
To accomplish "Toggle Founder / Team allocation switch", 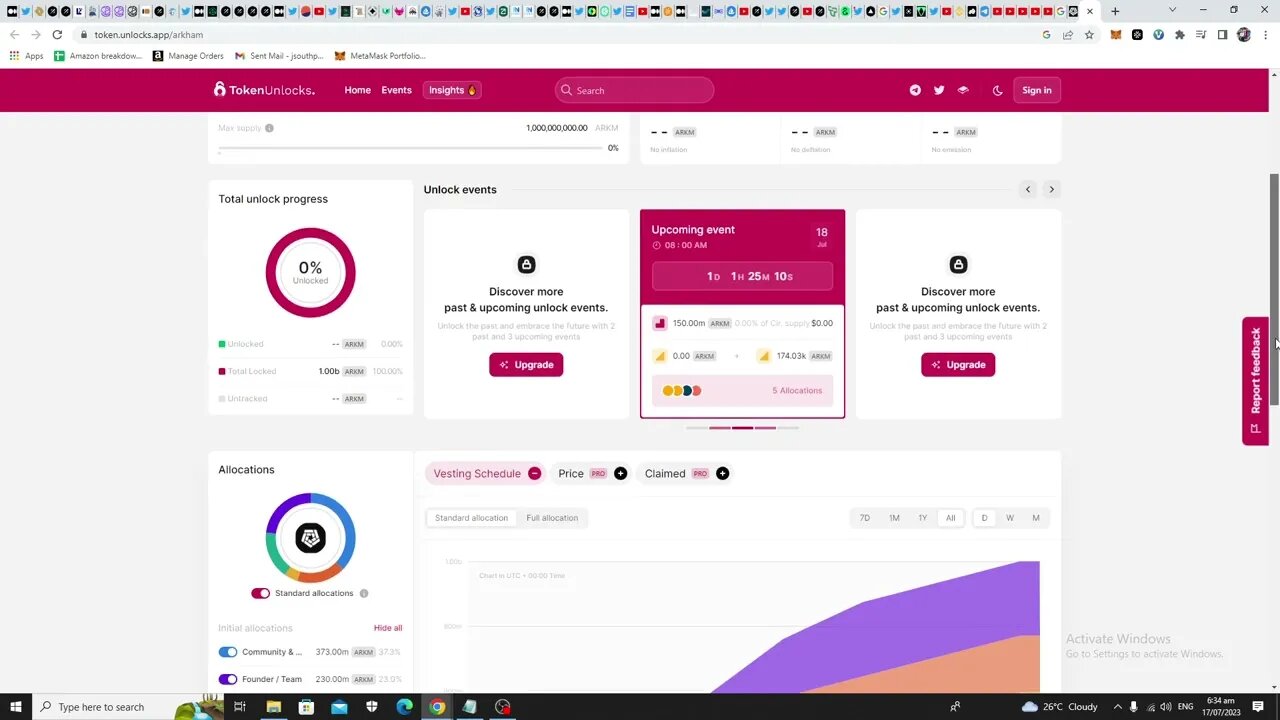I will [228, 679].
